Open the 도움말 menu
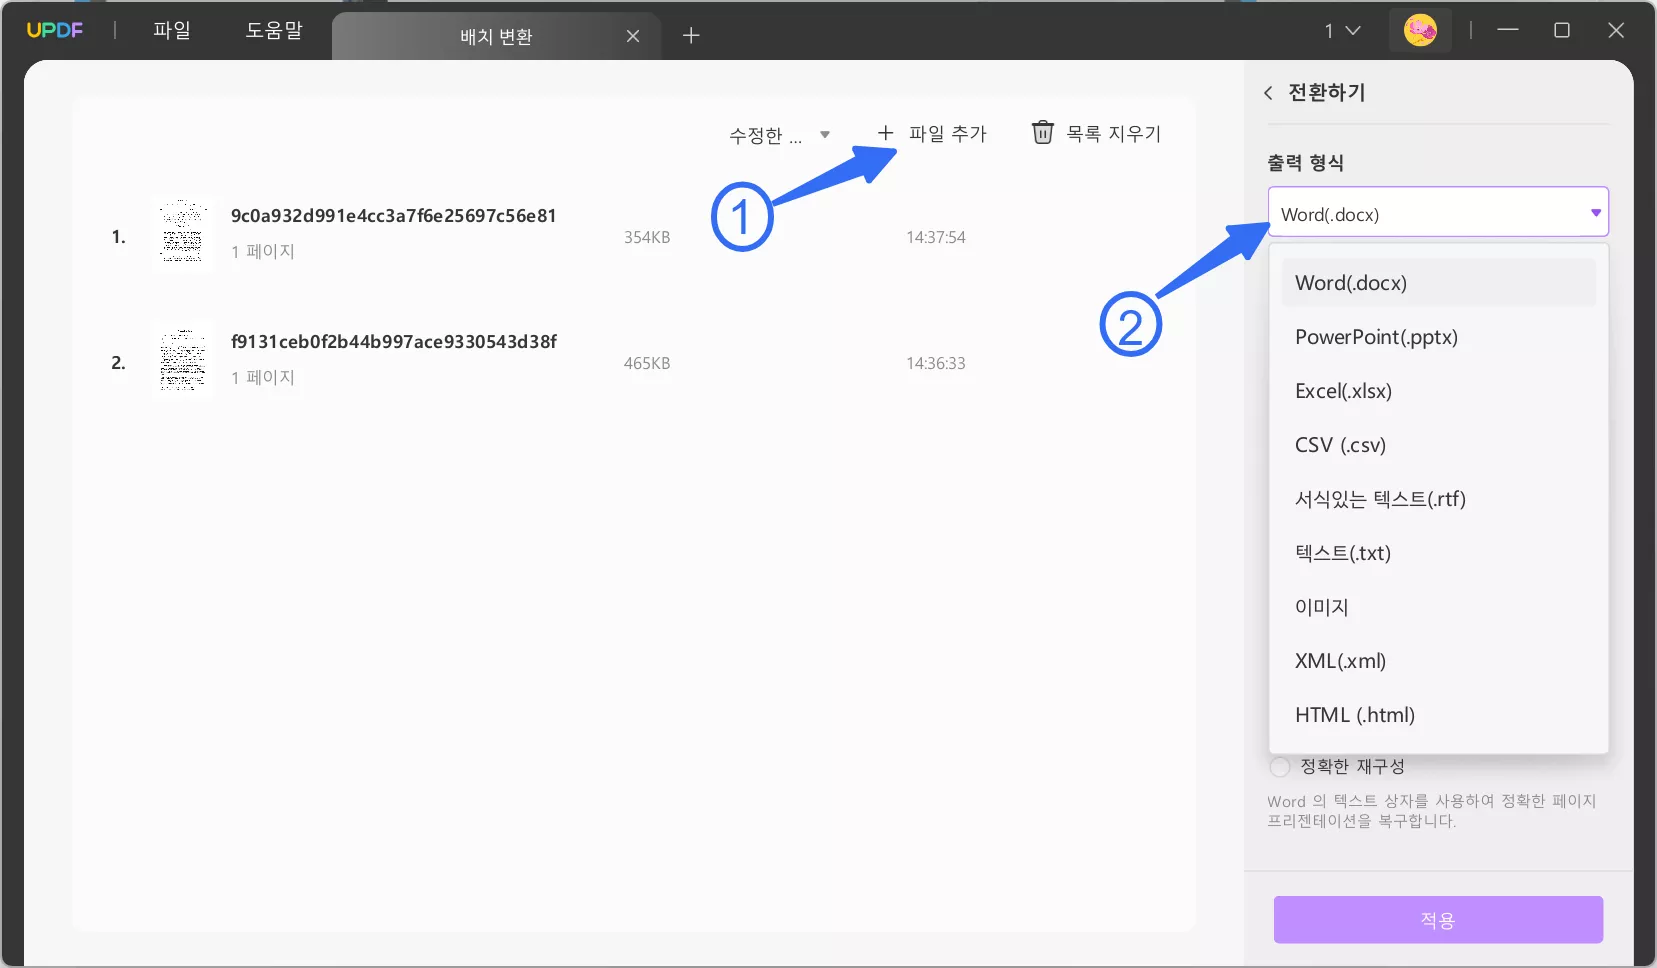The width and height of the screenshot is (1657, 968). 274,30
